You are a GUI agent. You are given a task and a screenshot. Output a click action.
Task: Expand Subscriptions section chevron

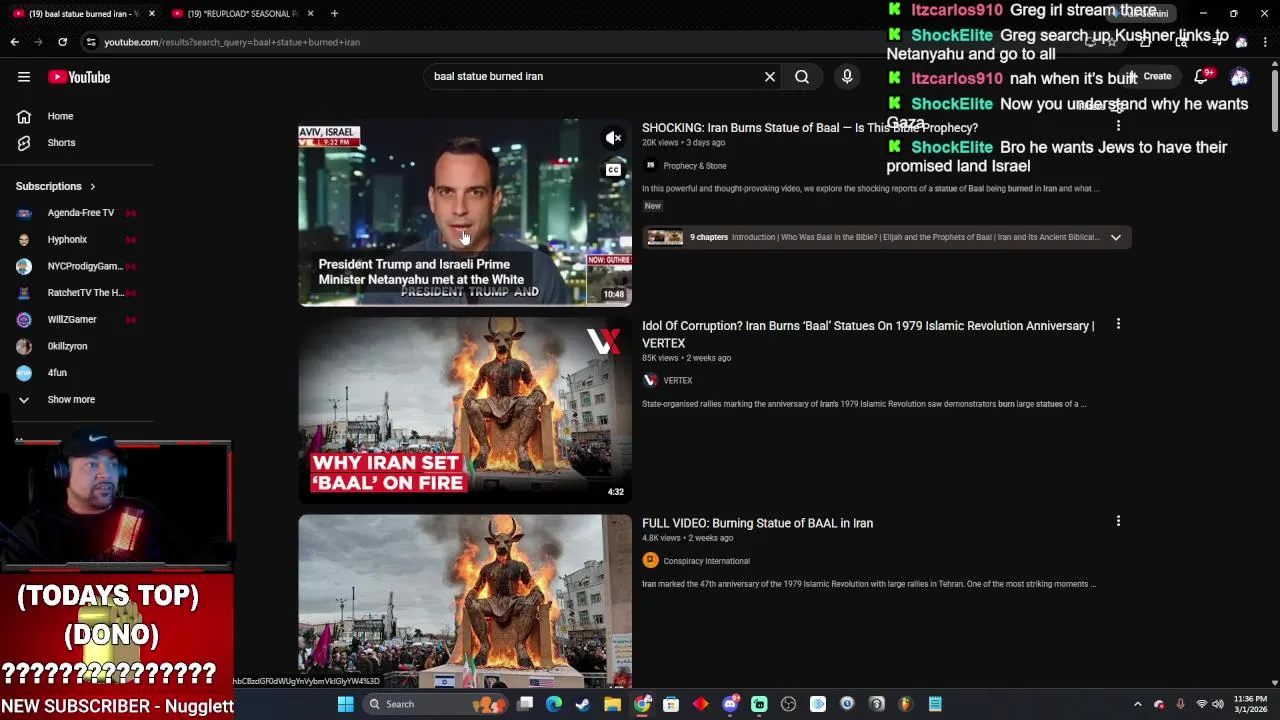(92, 186)
